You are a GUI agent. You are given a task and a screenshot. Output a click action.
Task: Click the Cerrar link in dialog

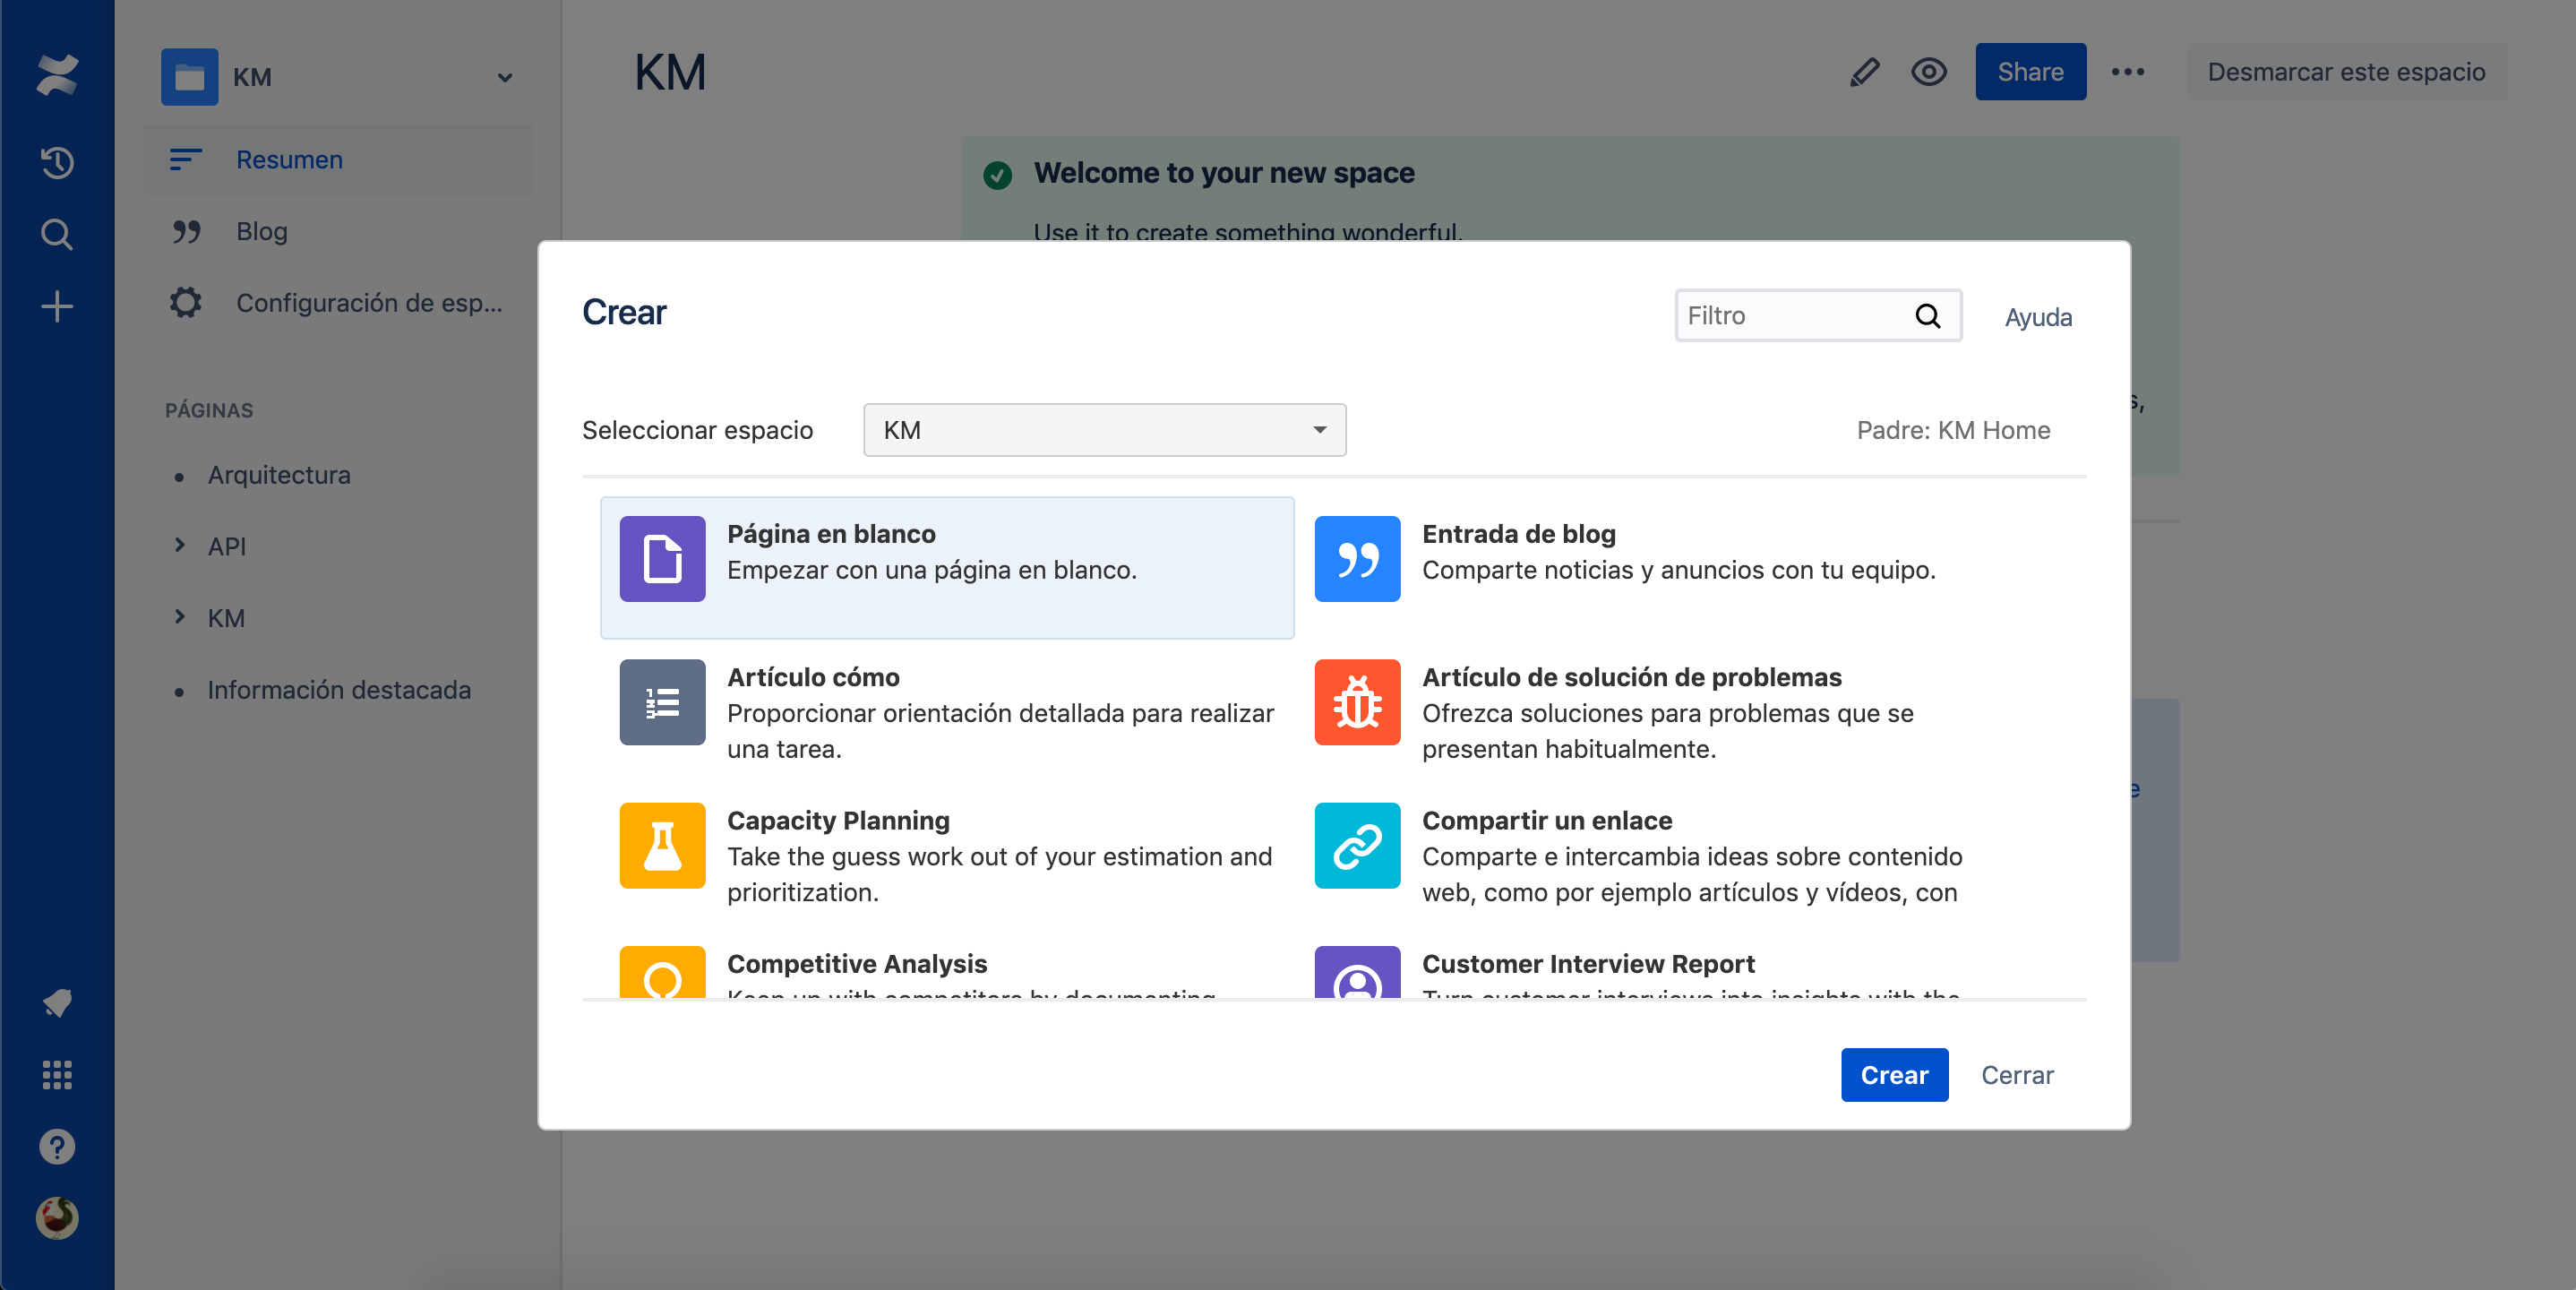point(2016,1075)
